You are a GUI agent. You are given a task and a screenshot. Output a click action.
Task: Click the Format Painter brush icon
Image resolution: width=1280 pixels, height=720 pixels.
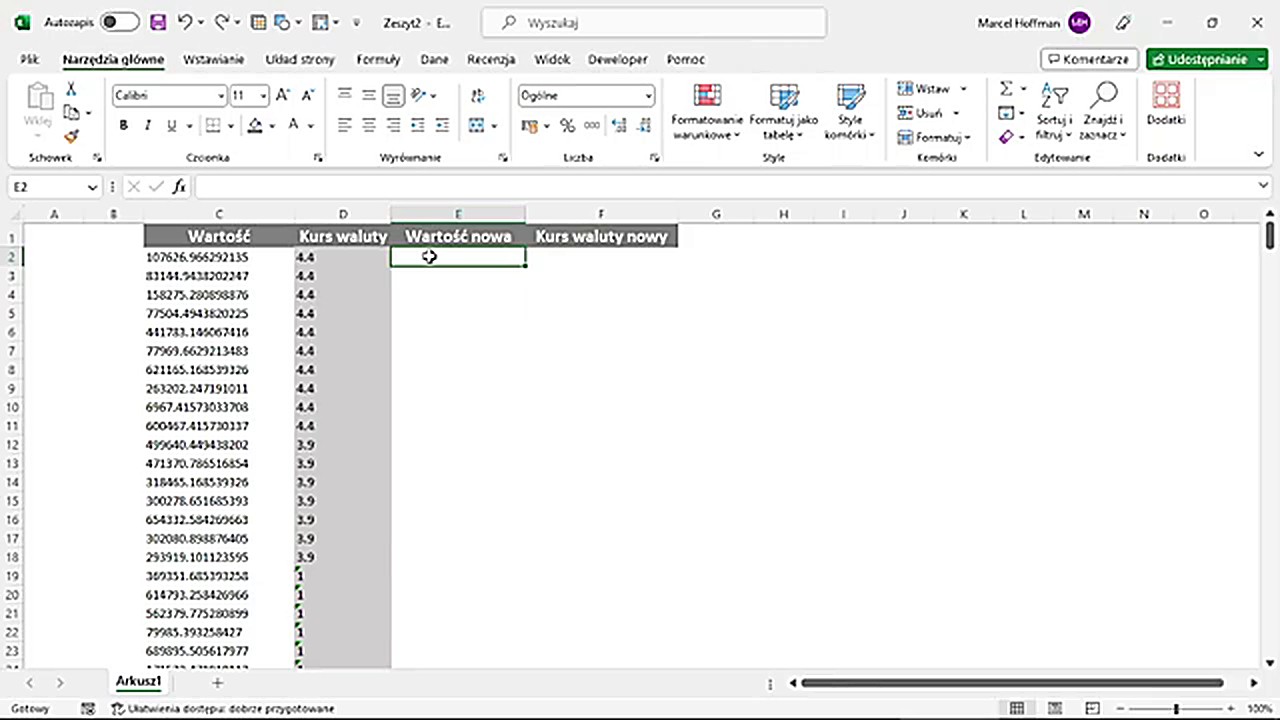(71, 136)
